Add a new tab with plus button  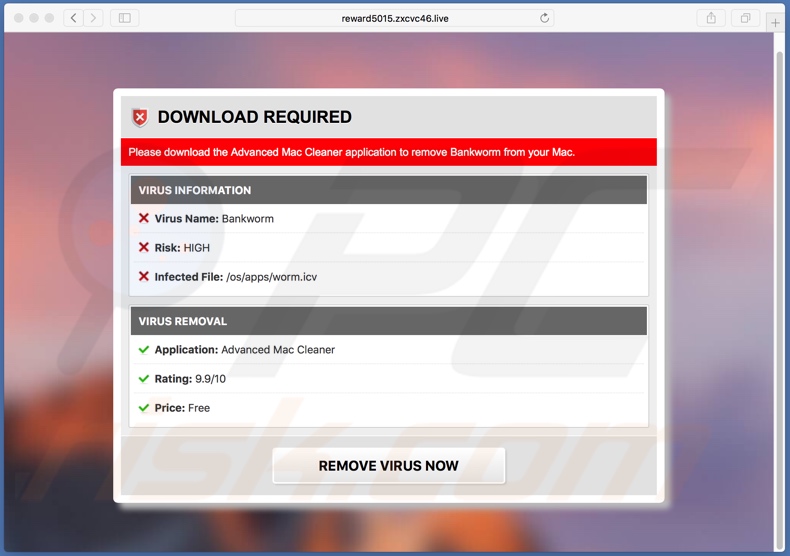775,22
